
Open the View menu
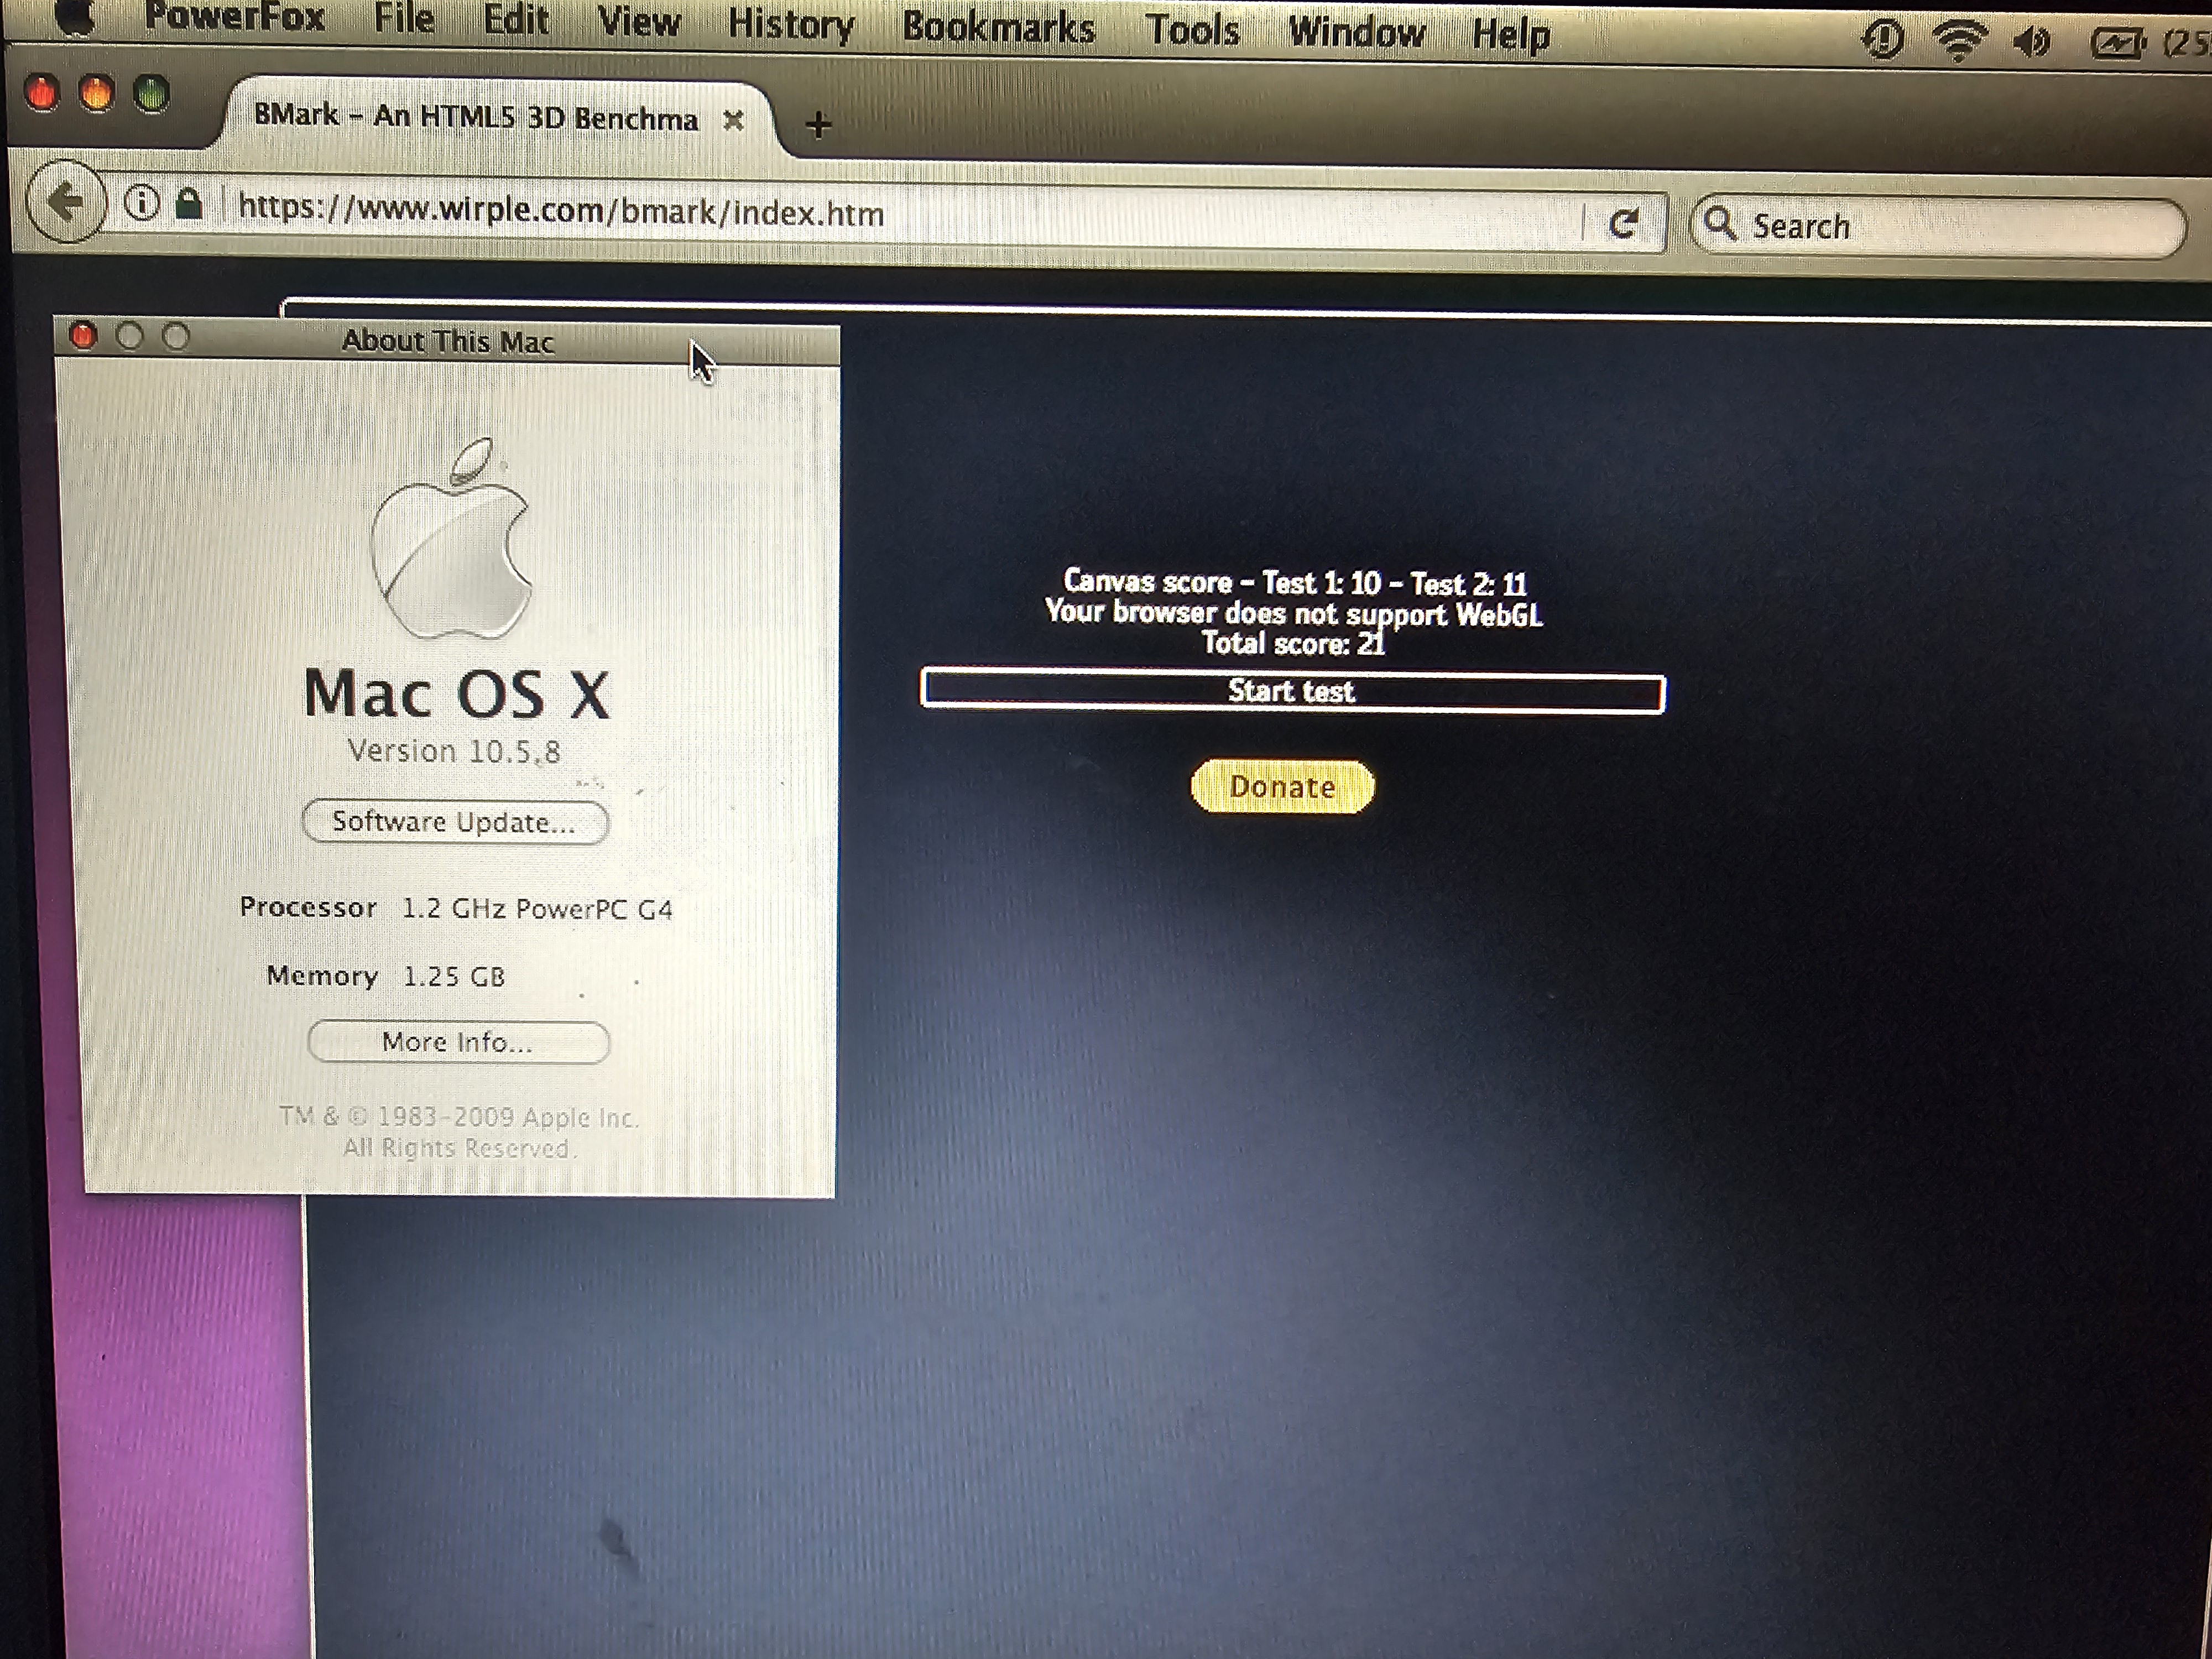click(x=639, y=23)
